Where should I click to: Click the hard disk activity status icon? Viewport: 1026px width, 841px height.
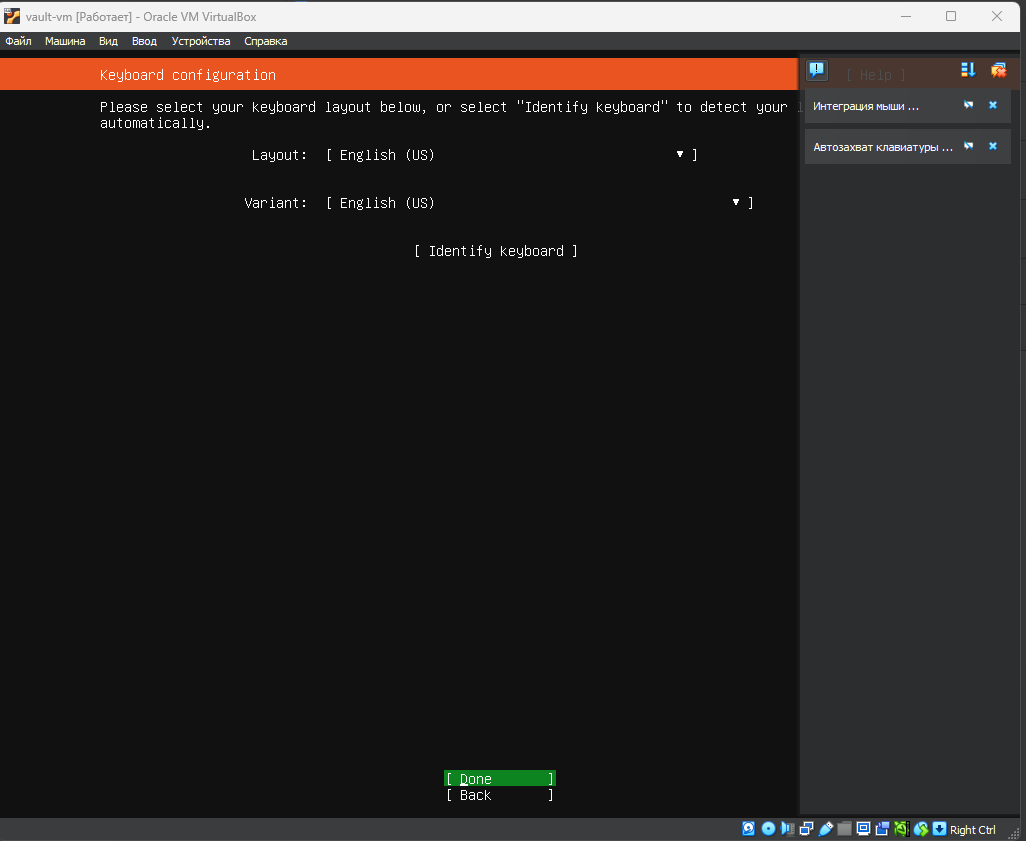click(x=749, y=829)
